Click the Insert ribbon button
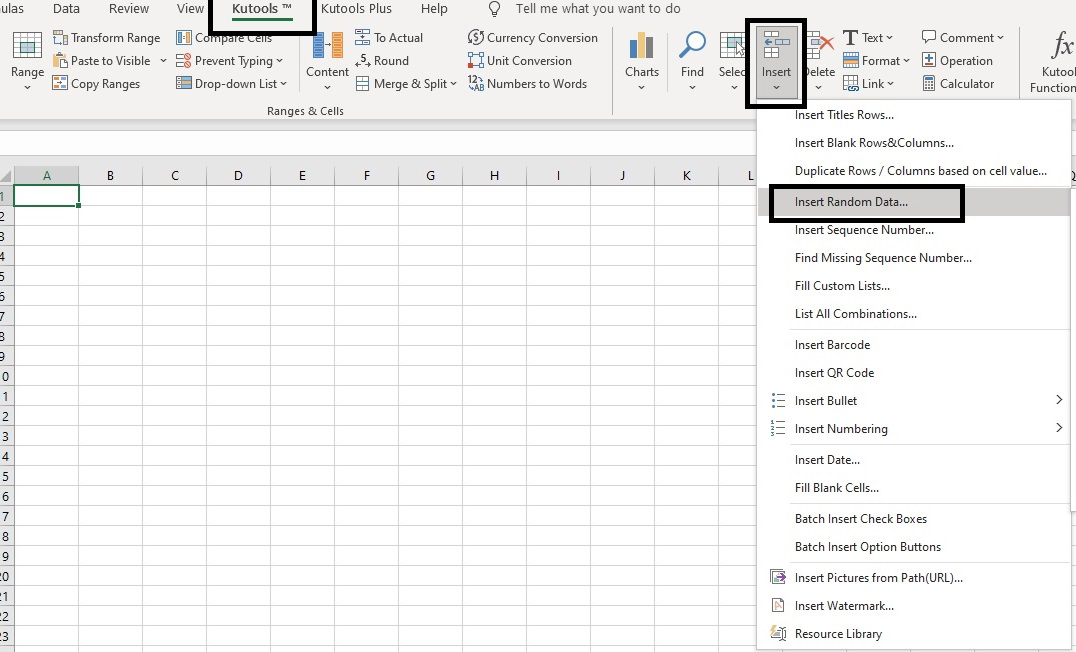 776,62
